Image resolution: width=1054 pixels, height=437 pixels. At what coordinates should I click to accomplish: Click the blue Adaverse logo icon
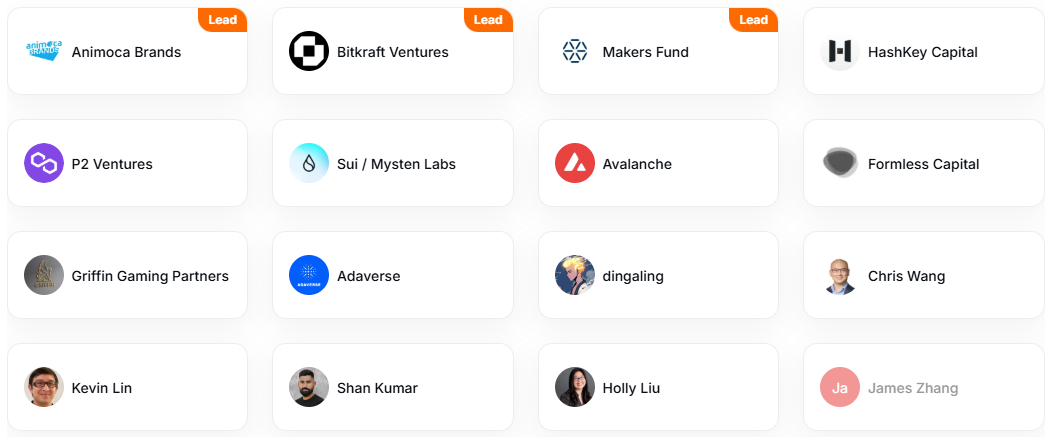point(309,275)
